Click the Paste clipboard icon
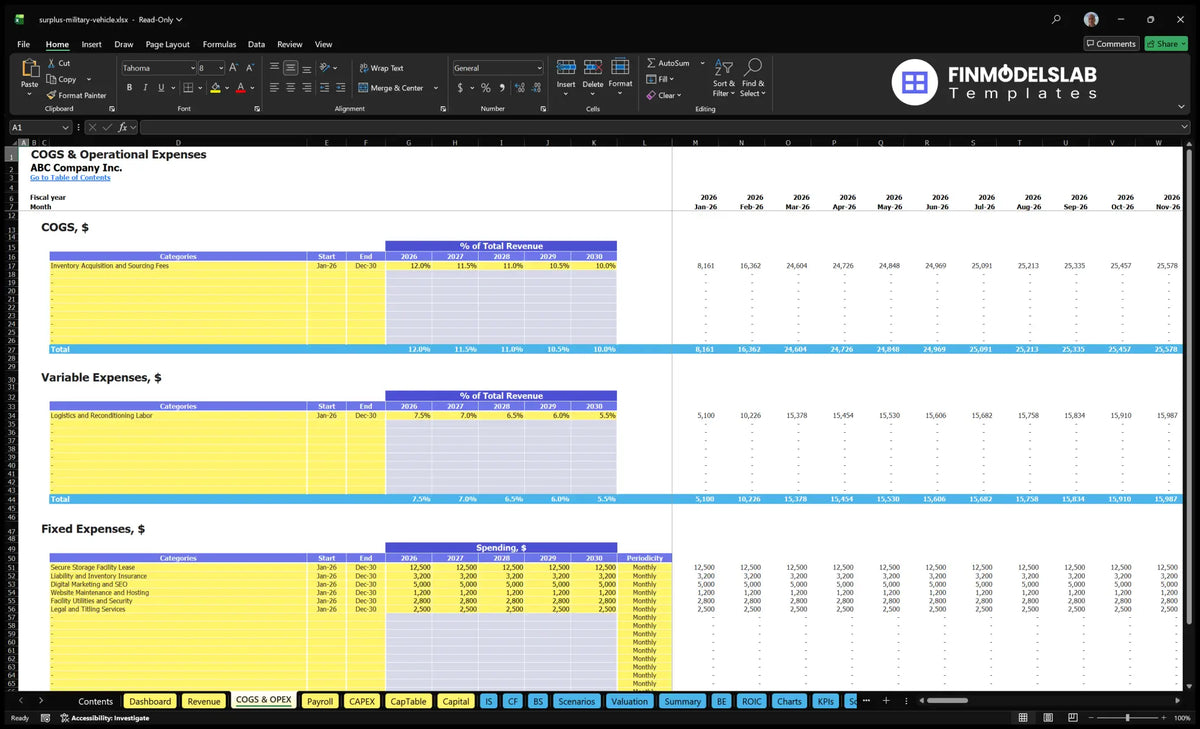The height and width of the screenshot is (729, 1200). click(30, 70)
